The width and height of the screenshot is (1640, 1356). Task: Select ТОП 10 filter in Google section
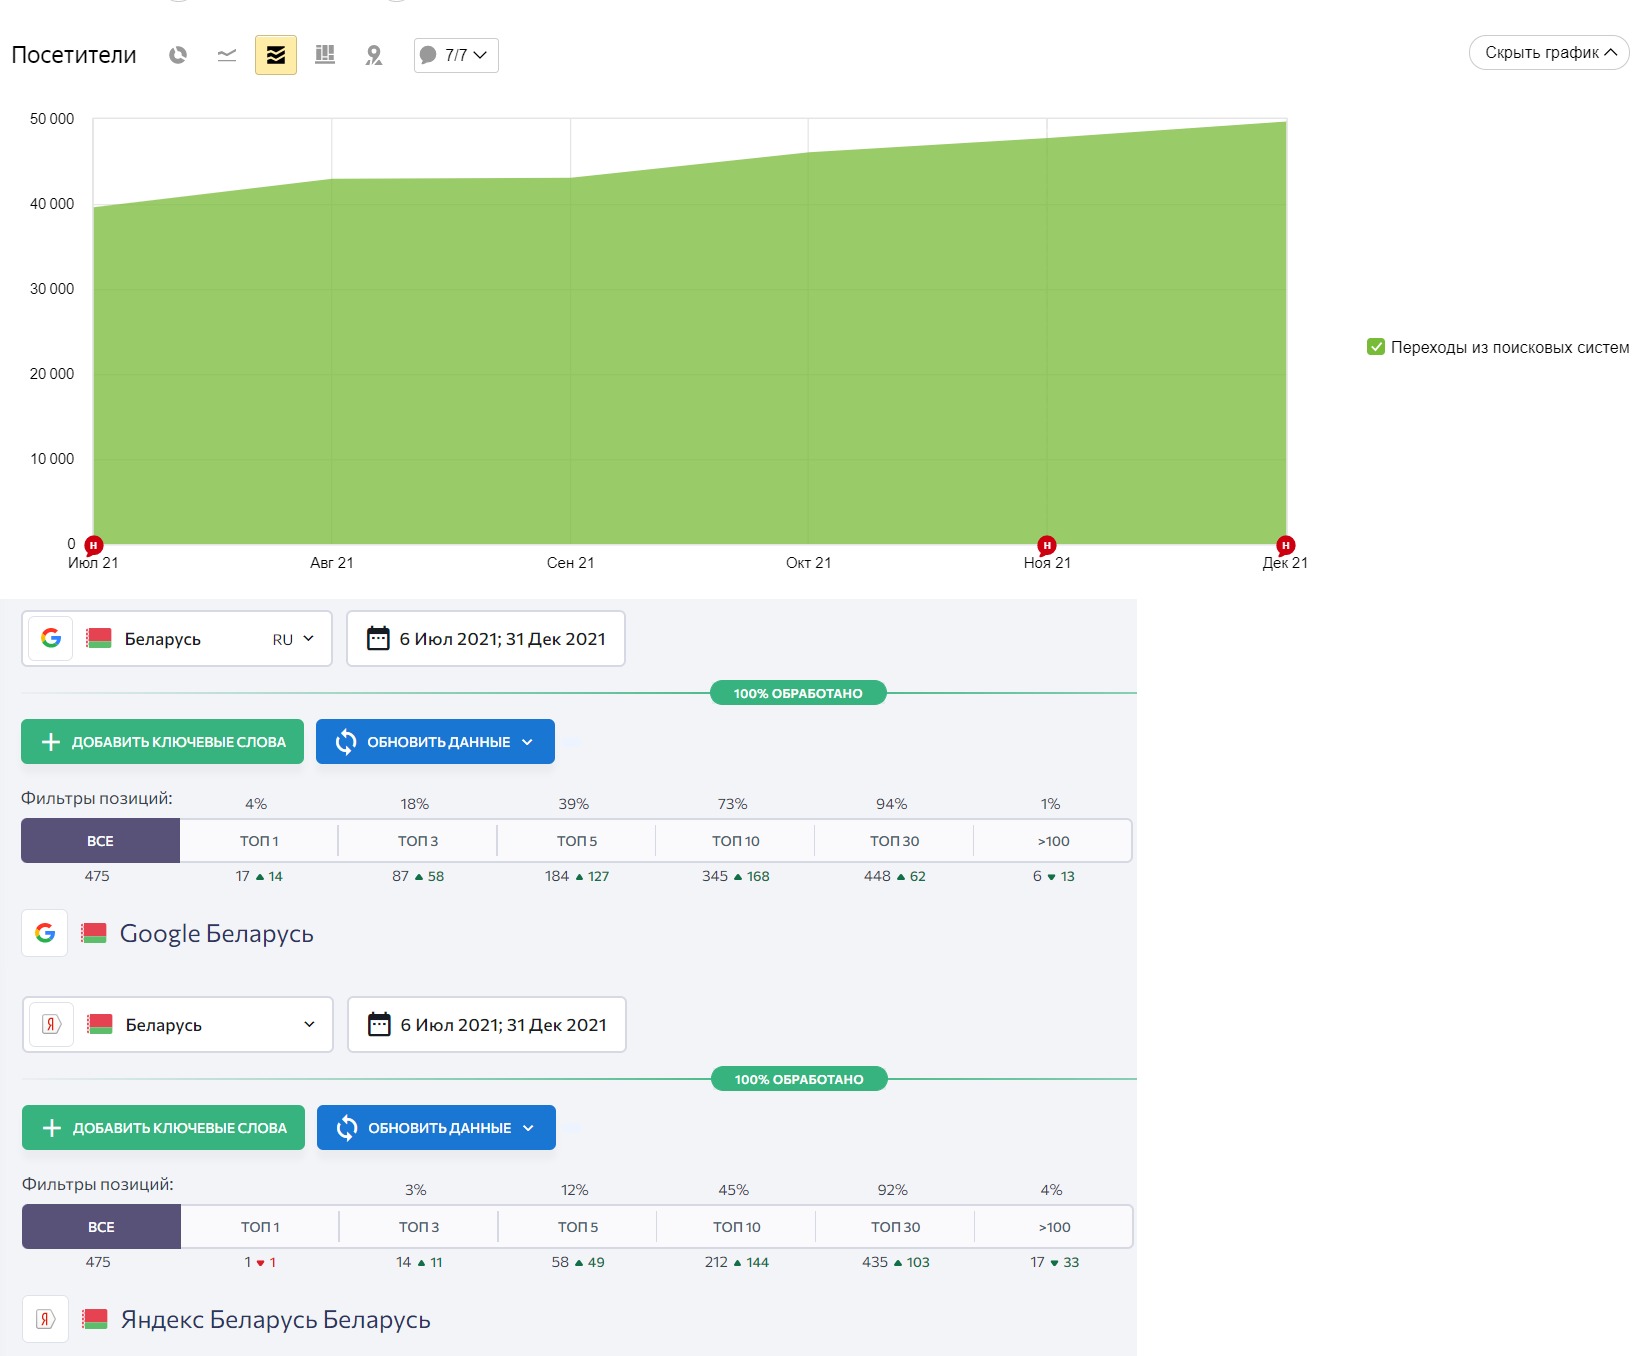click(x=736, y=841)
